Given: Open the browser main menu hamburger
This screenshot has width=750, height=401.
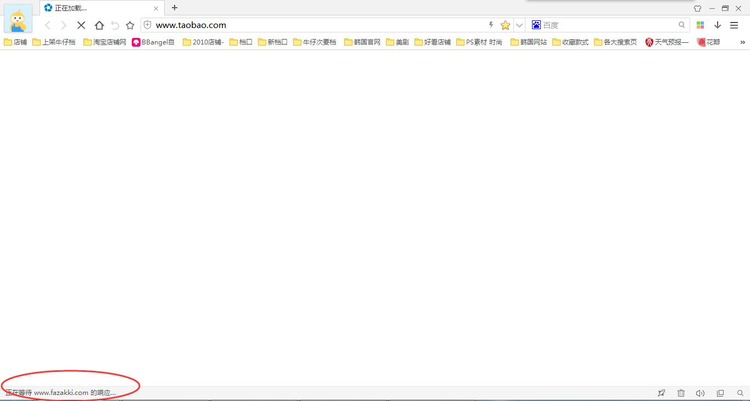Looking at the screenshot, I should (734, 25).
